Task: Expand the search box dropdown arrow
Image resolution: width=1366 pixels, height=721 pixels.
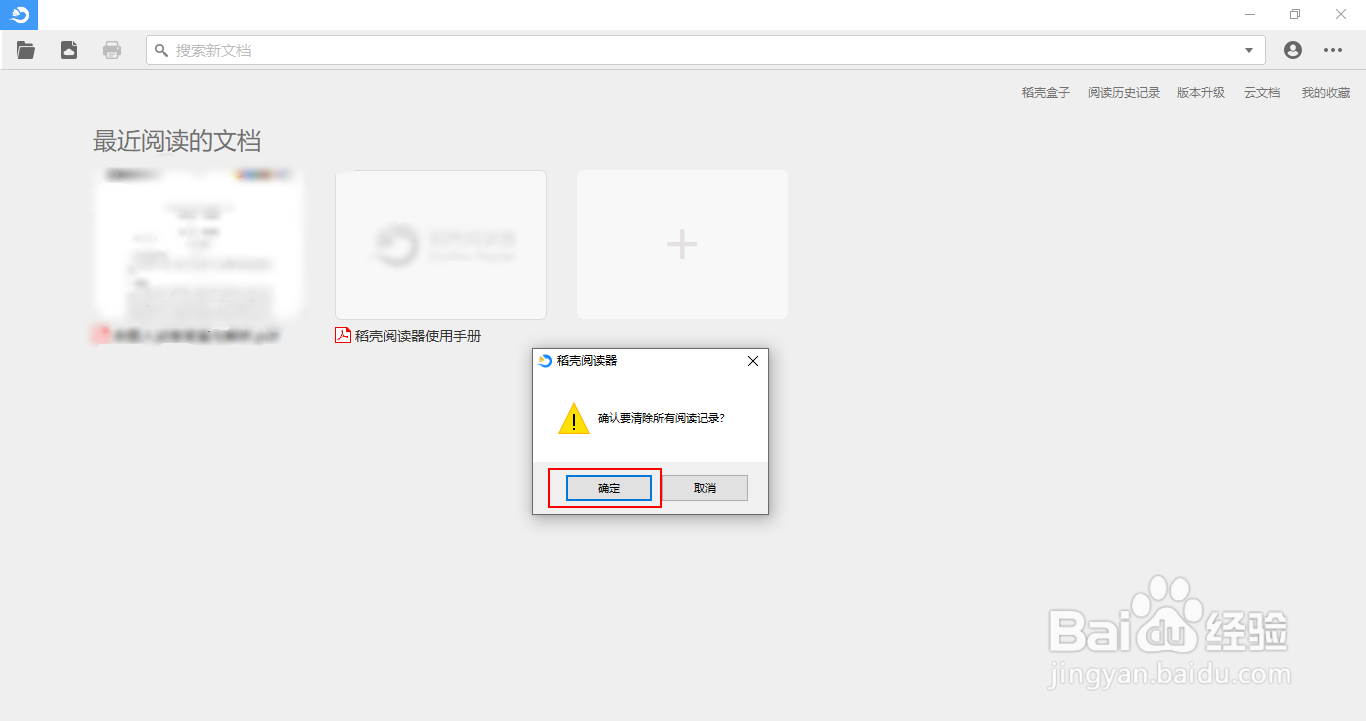Action: pos(1249,50)
